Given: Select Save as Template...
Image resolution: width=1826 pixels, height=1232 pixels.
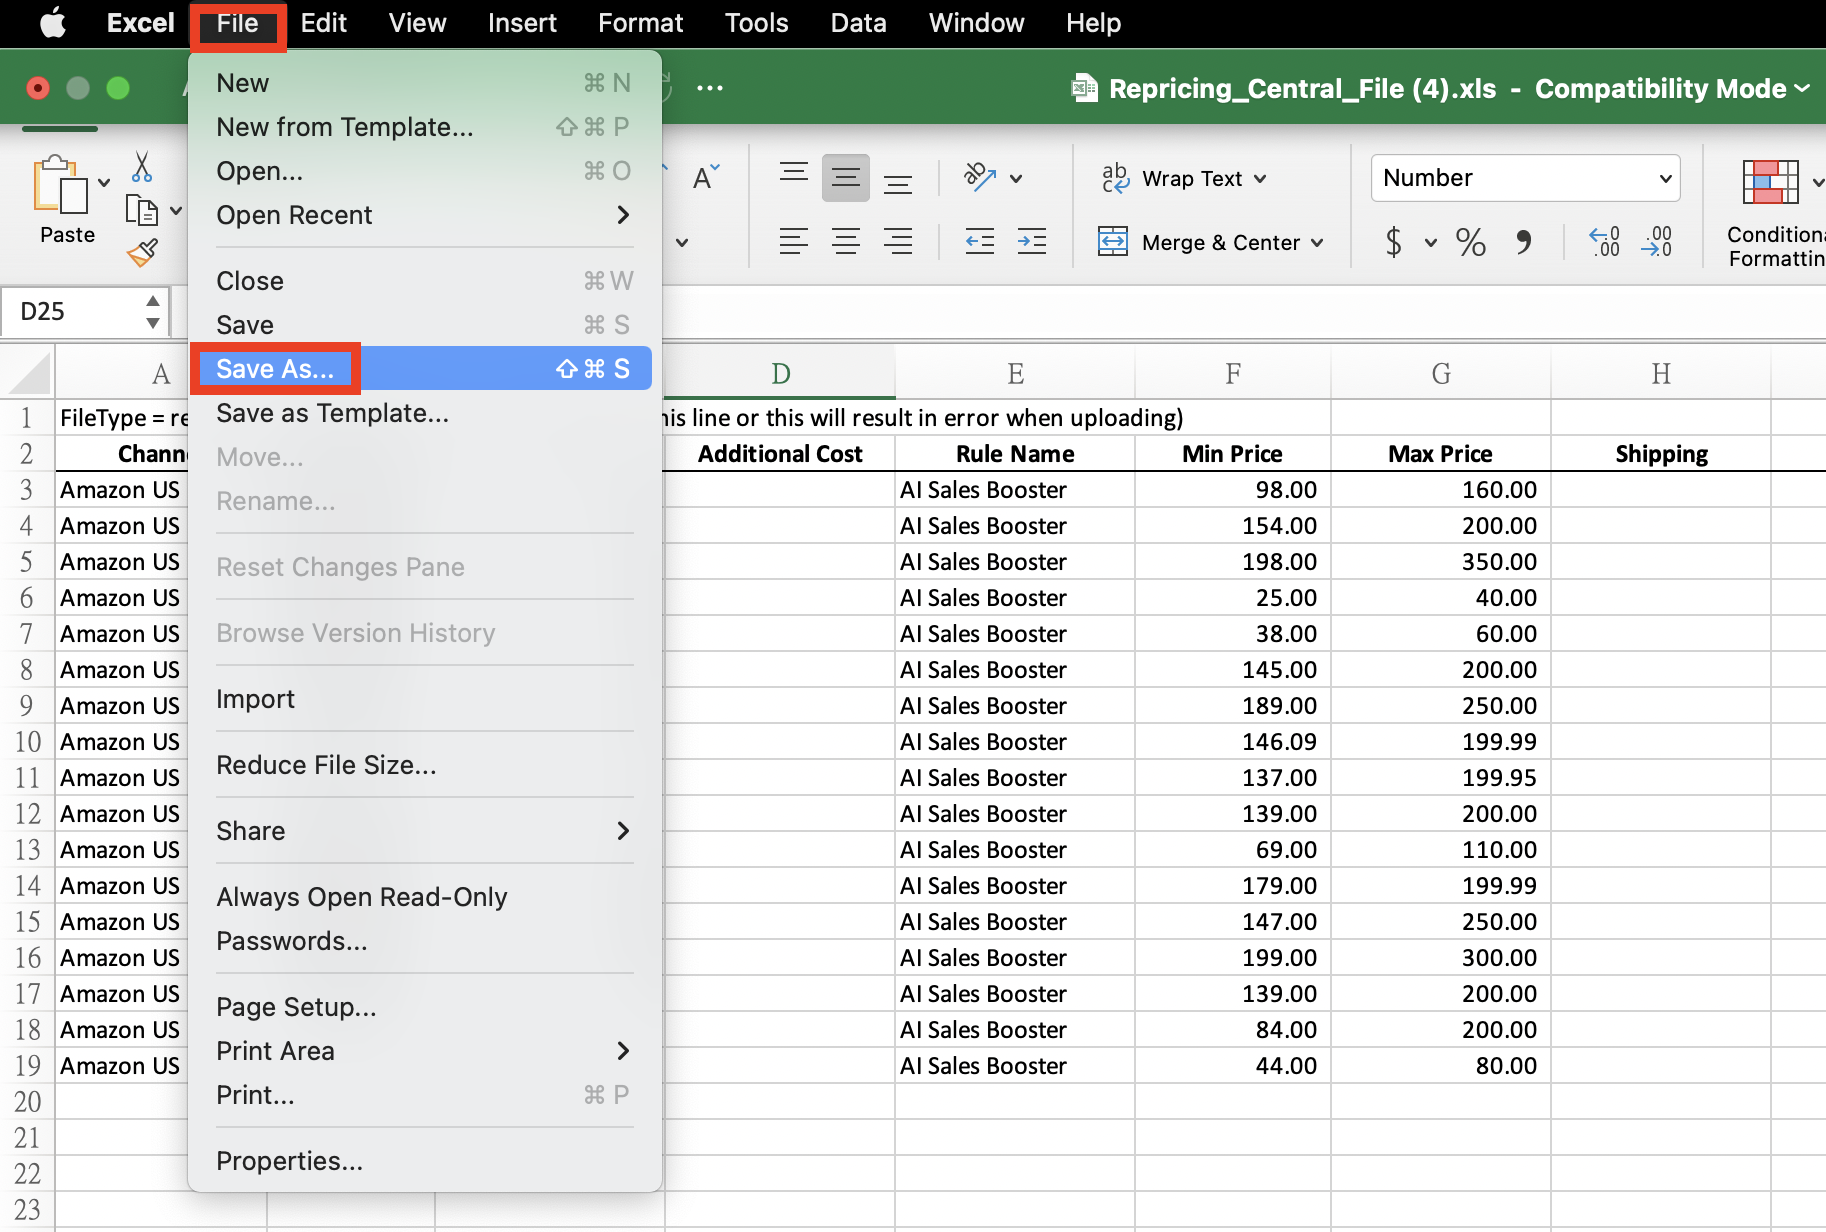Looking at the screenshot, I should (424, 413).
